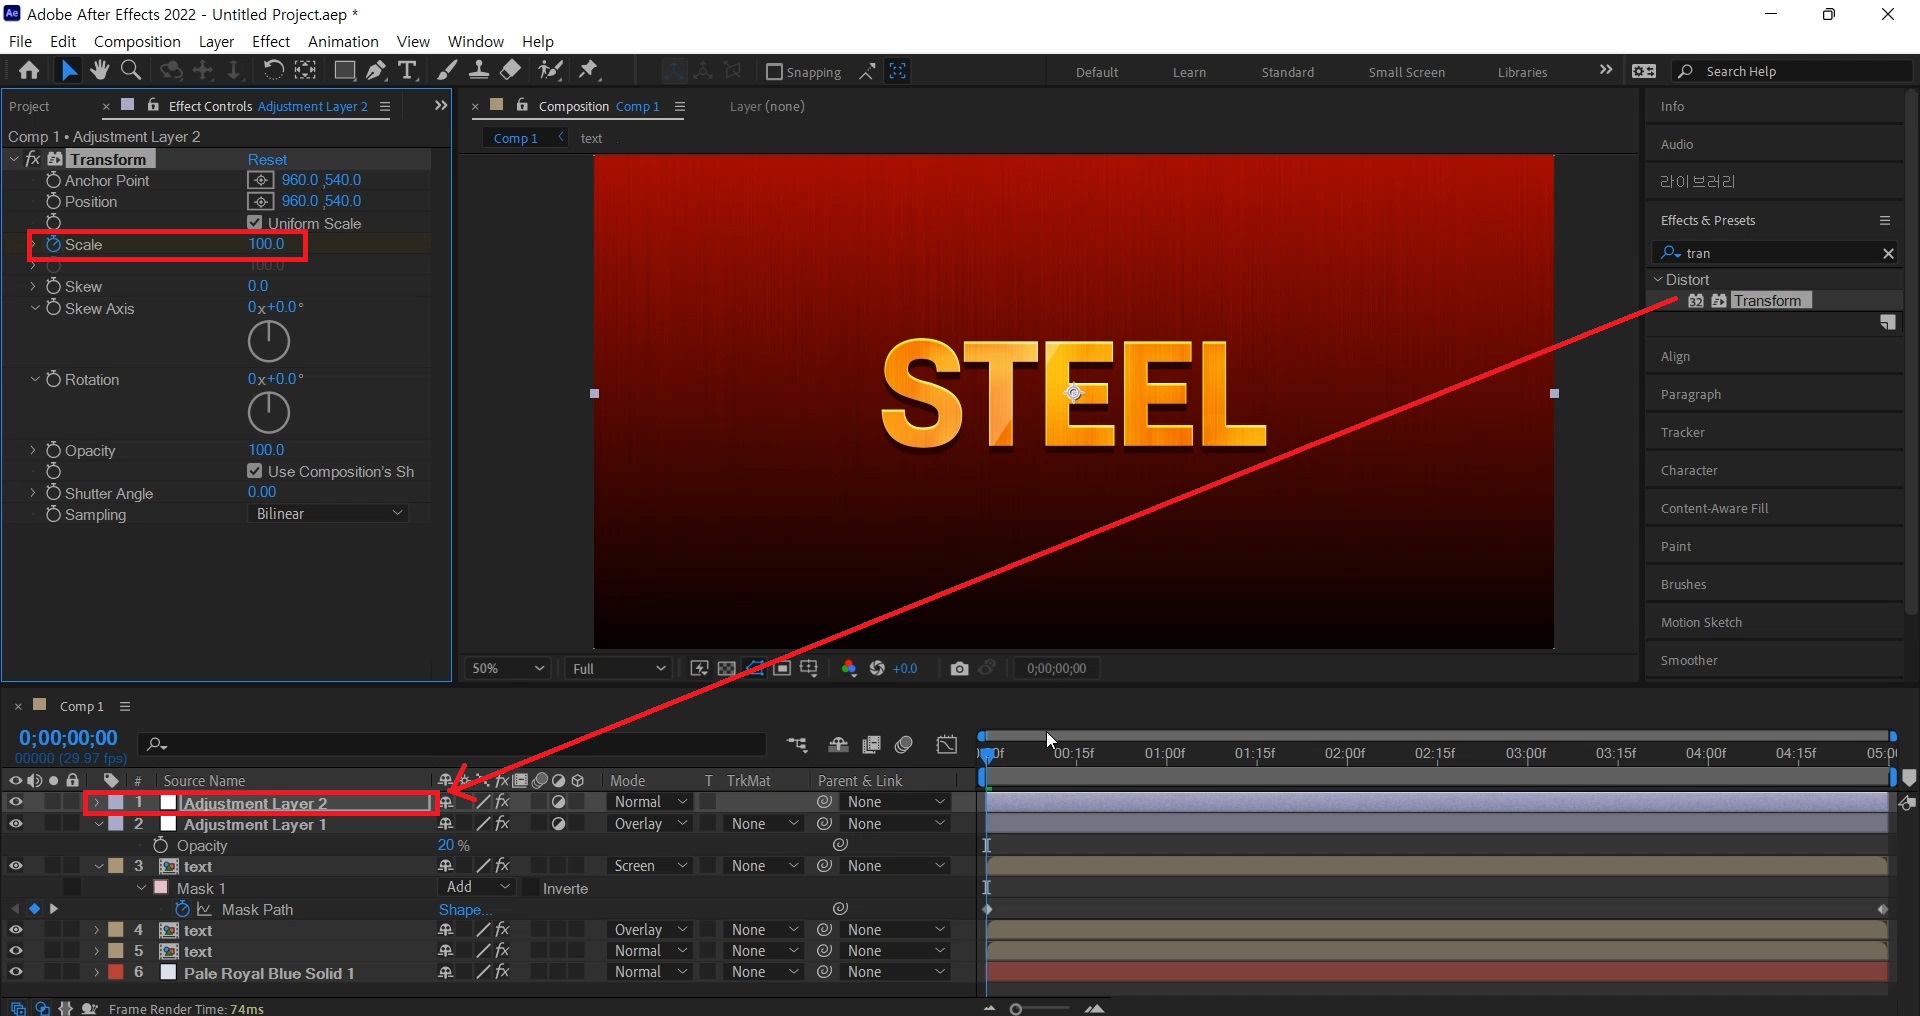Select the Pen tool

point(376,70)
